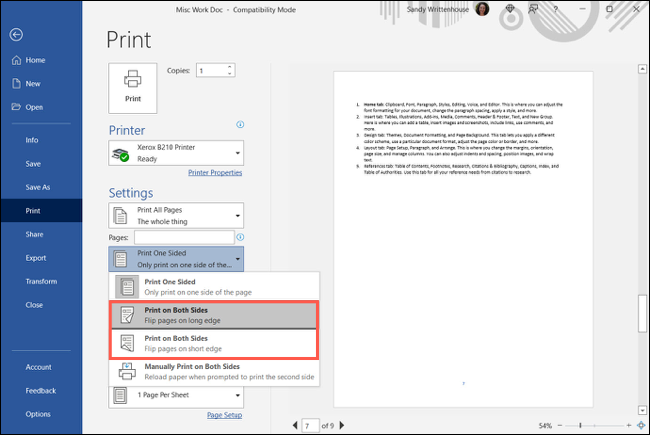Click the diamond premium icon in title bar
The image size is (650, 435).
[510, 9]
